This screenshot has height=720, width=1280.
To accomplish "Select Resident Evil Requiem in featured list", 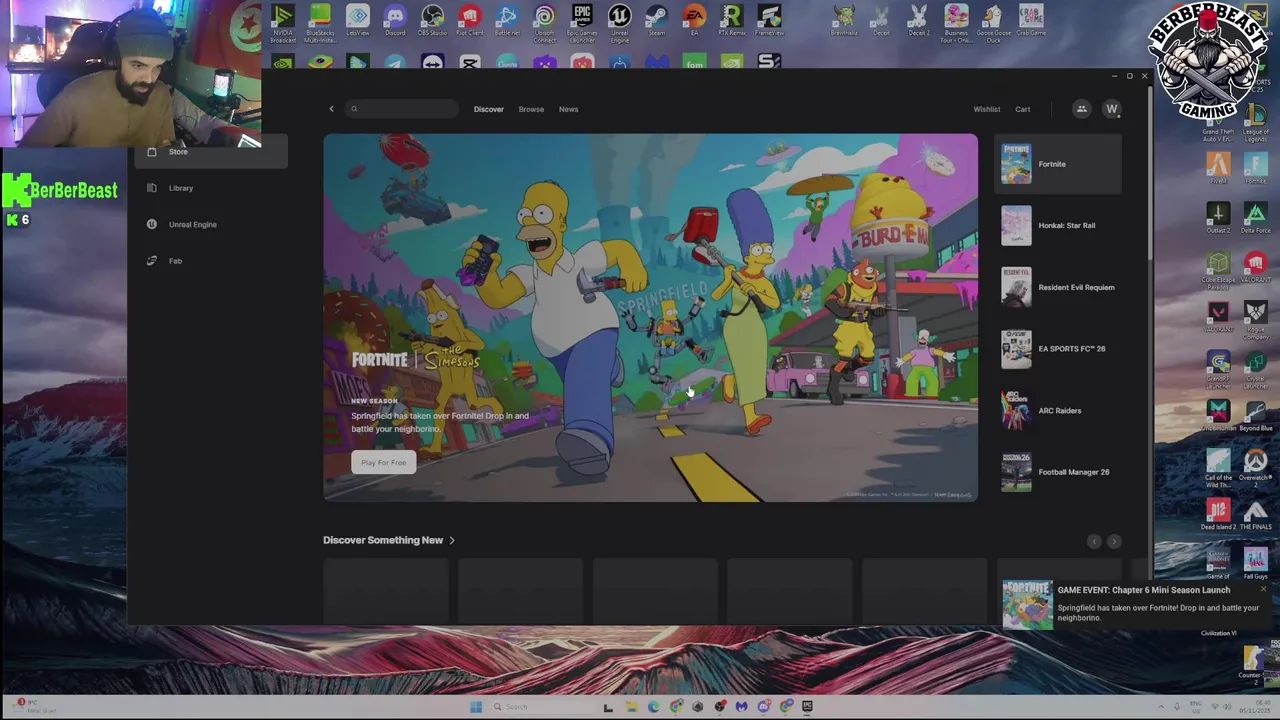I will [x=1059, y=287].
